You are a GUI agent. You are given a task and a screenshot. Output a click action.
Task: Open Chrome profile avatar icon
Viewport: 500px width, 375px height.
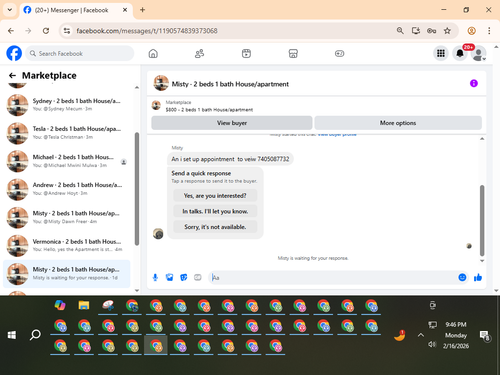(471, 31)
